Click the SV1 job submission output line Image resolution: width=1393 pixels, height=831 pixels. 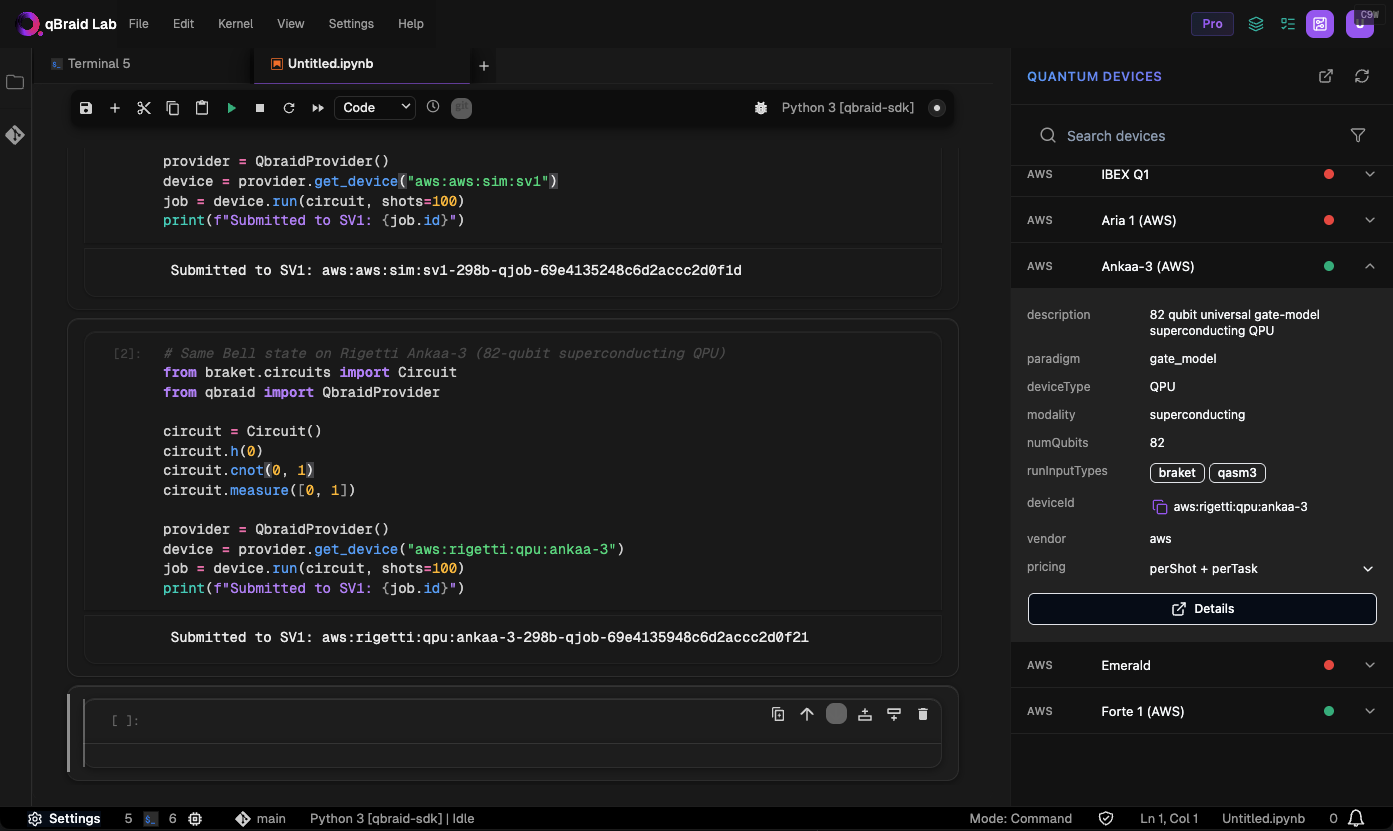456,270
